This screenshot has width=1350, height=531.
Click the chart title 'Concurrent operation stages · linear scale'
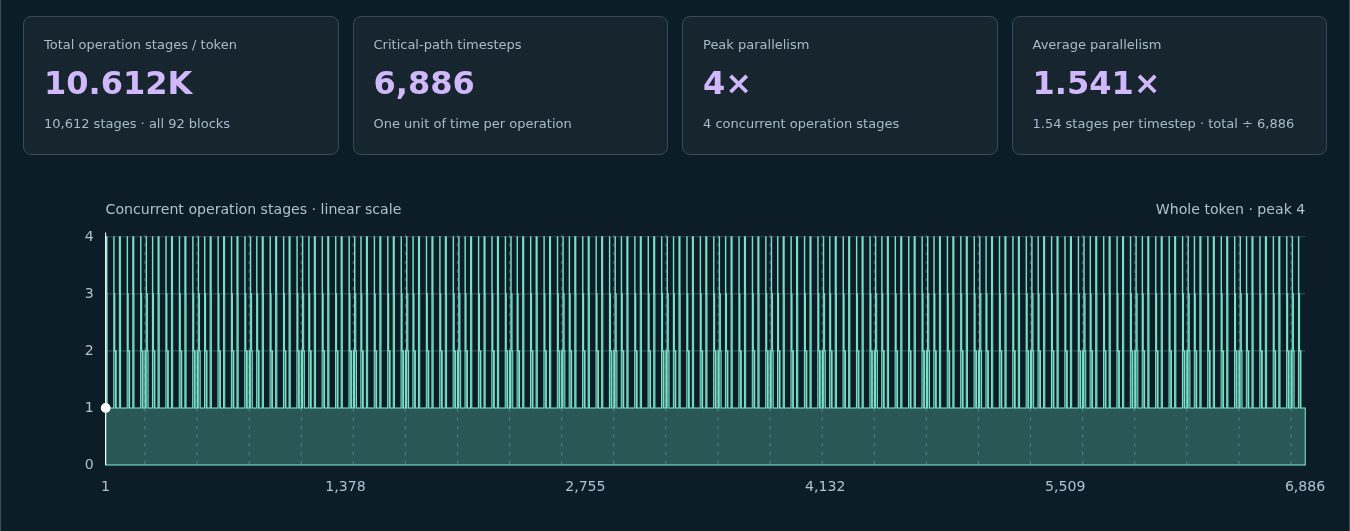[253, 210]
